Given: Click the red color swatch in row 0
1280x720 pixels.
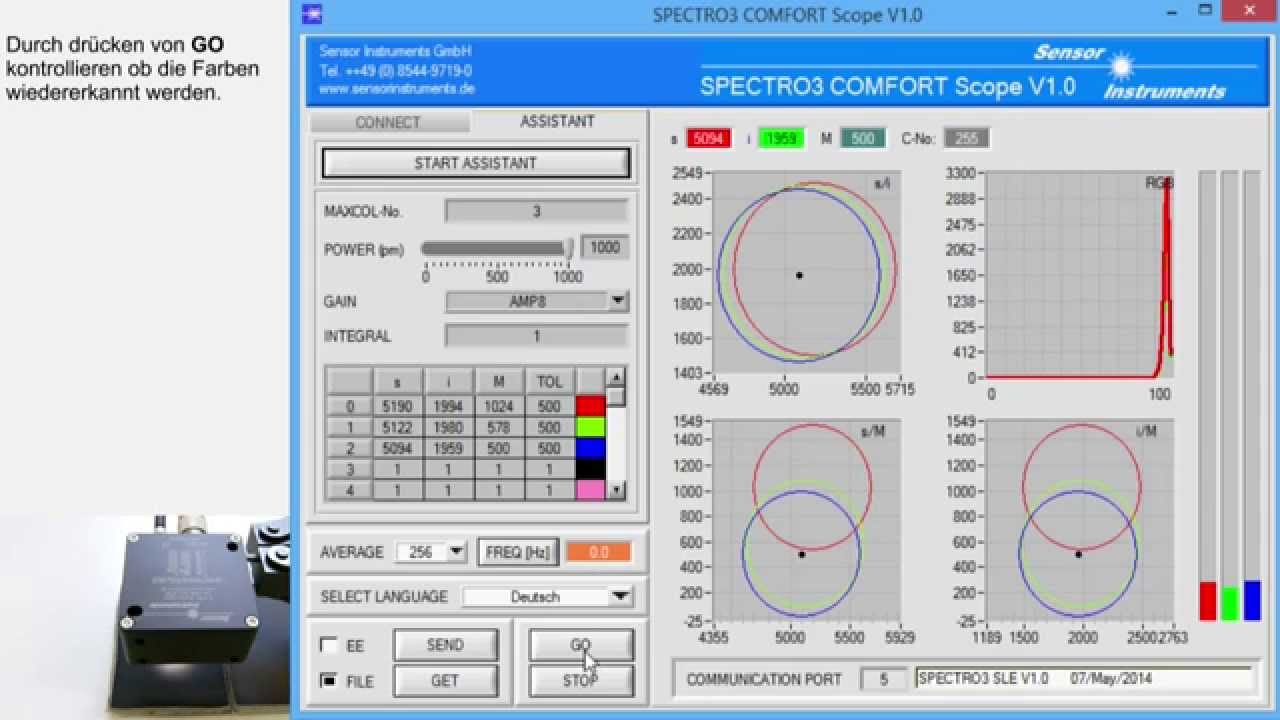Looking at the screenshot, I should [x=591, y=406].
